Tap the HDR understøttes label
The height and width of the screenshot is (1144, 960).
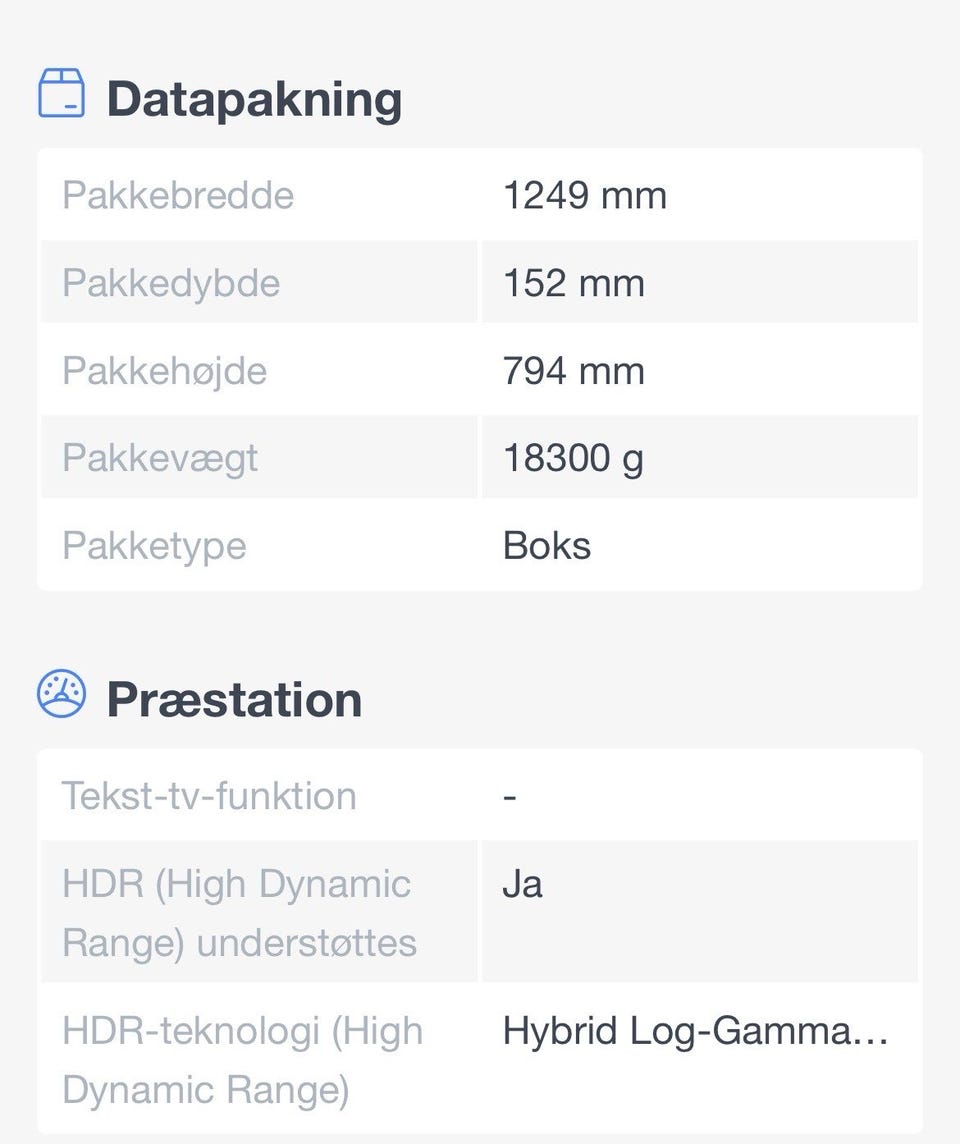pos(239,913)
